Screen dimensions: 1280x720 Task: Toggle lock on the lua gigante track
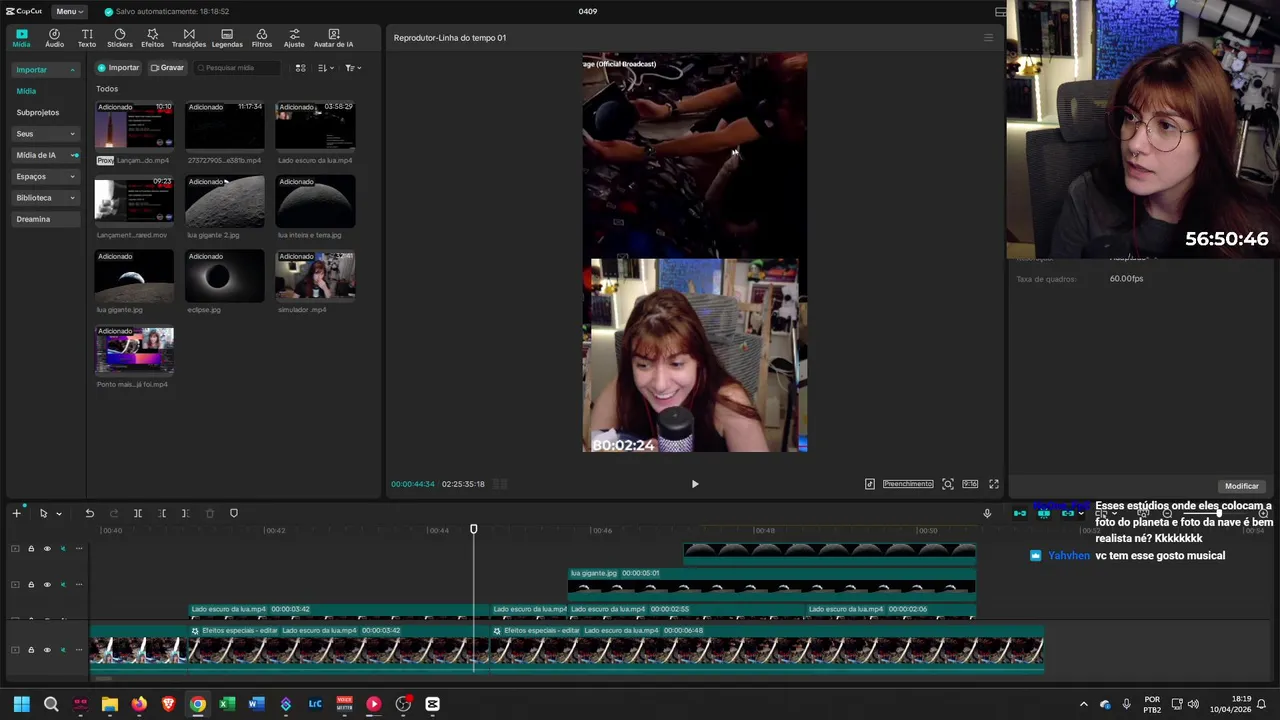31,585
